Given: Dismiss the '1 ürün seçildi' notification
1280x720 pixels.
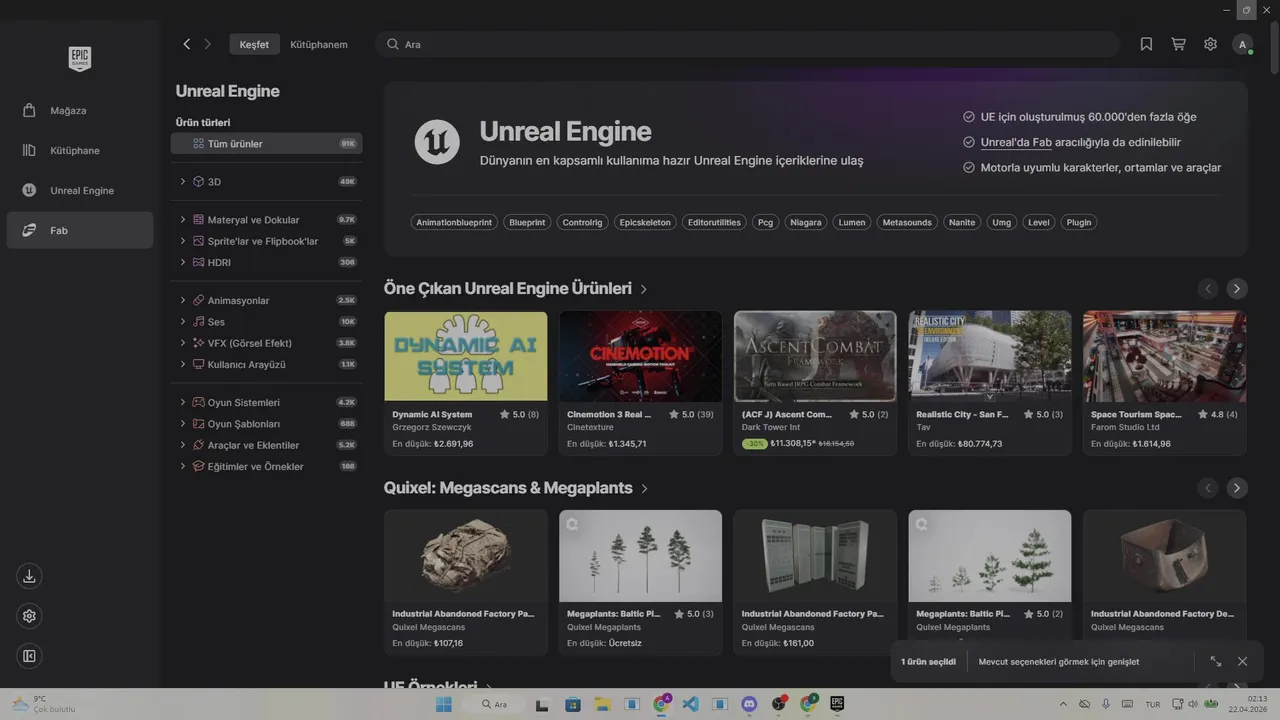Looking at the screenshot, I should (1242, 661).
